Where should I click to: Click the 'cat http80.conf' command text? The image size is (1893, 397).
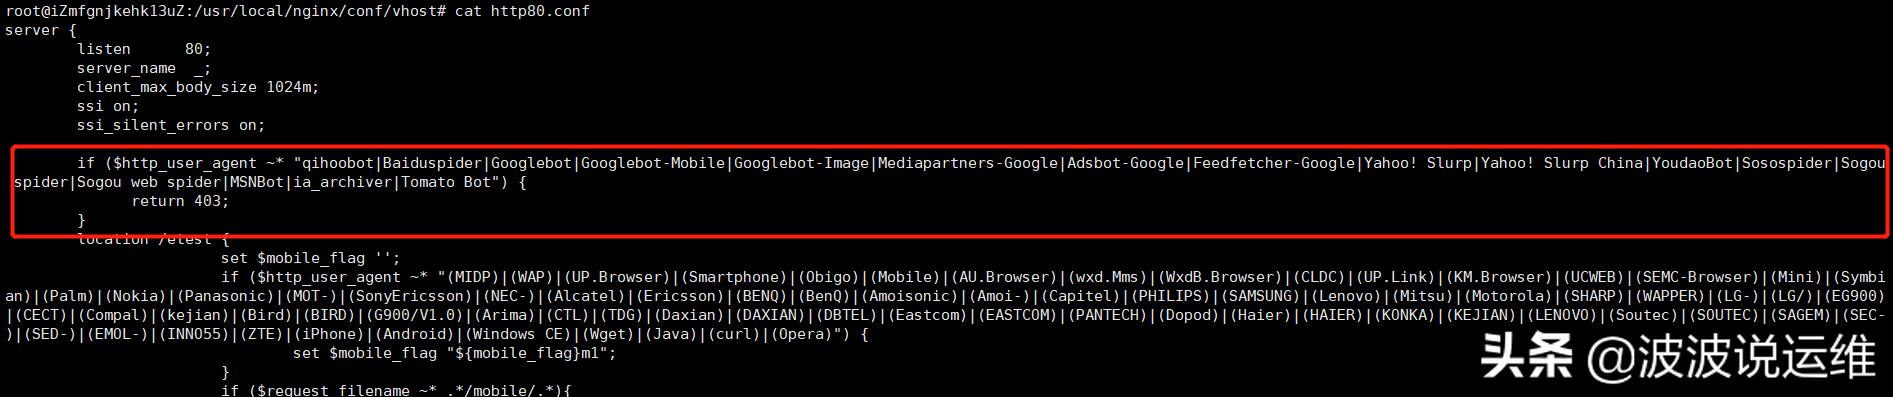(522, 11)
